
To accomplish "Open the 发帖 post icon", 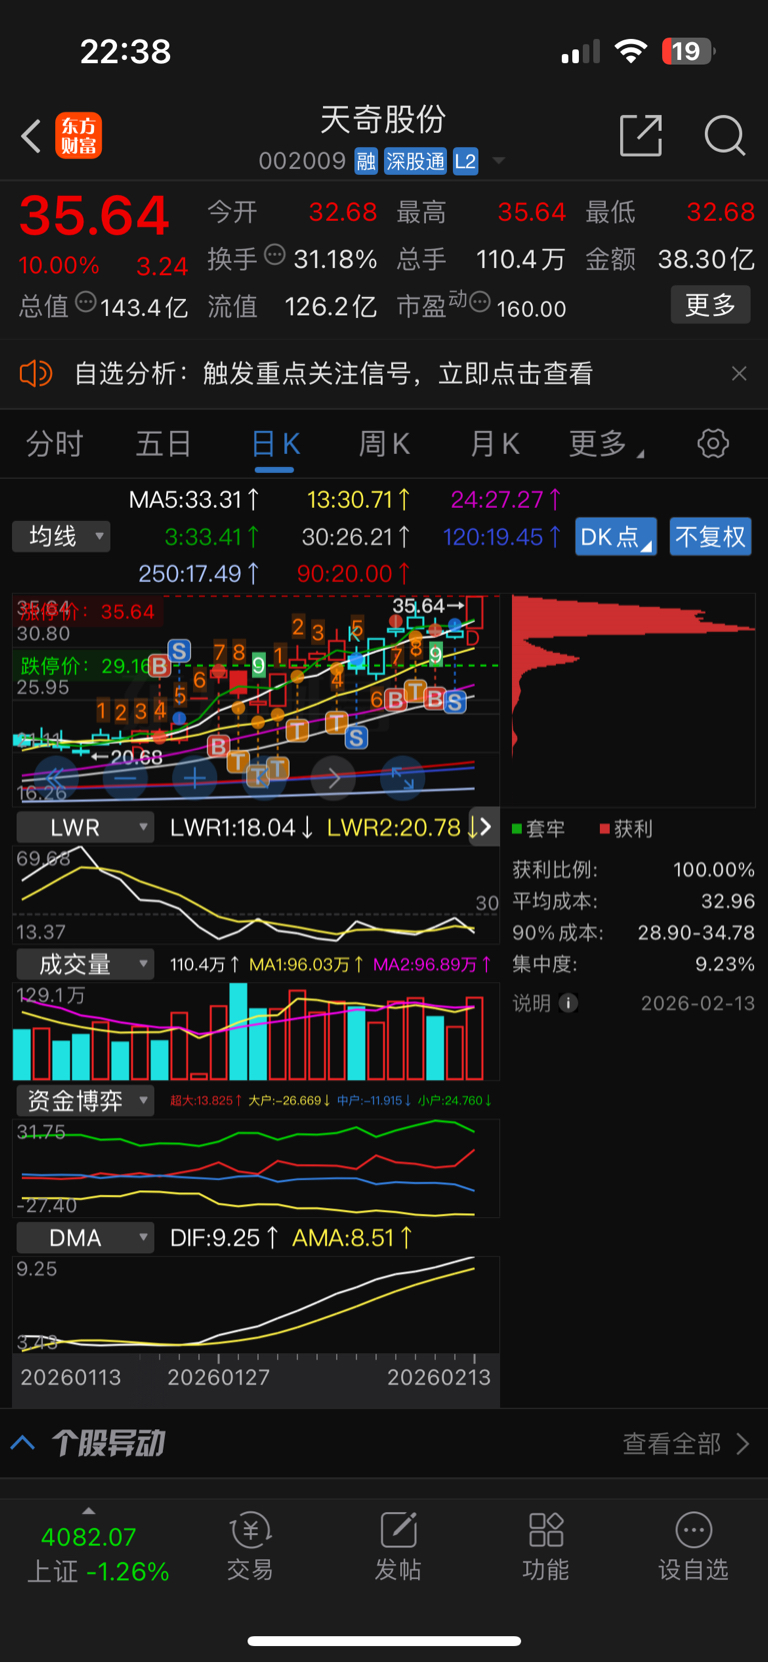I will tap(398, 1545).
